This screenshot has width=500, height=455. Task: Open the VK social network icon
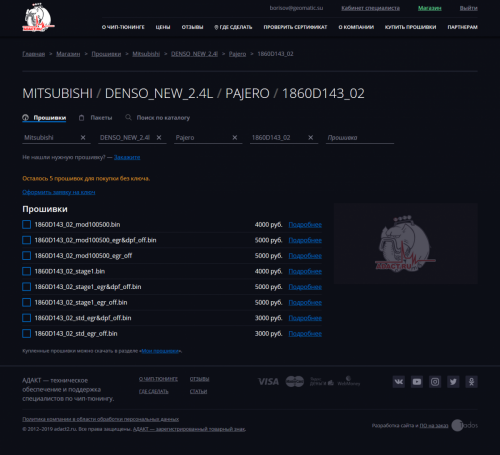399,382
